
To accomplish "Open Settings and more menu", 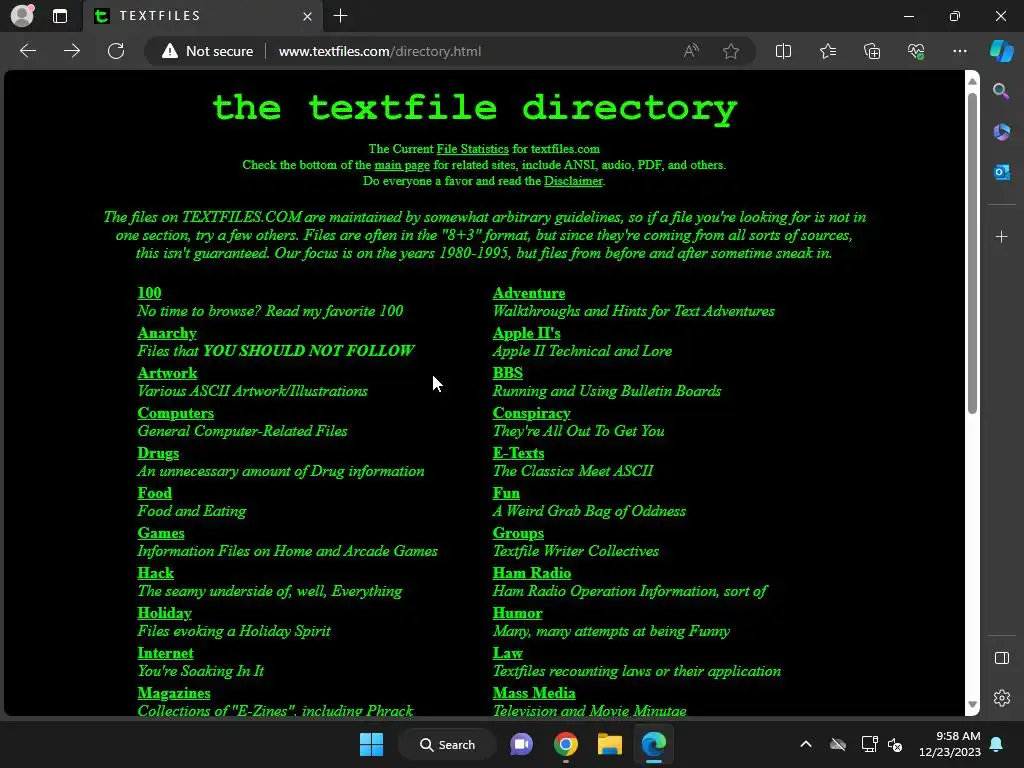I will pos(959,51).
